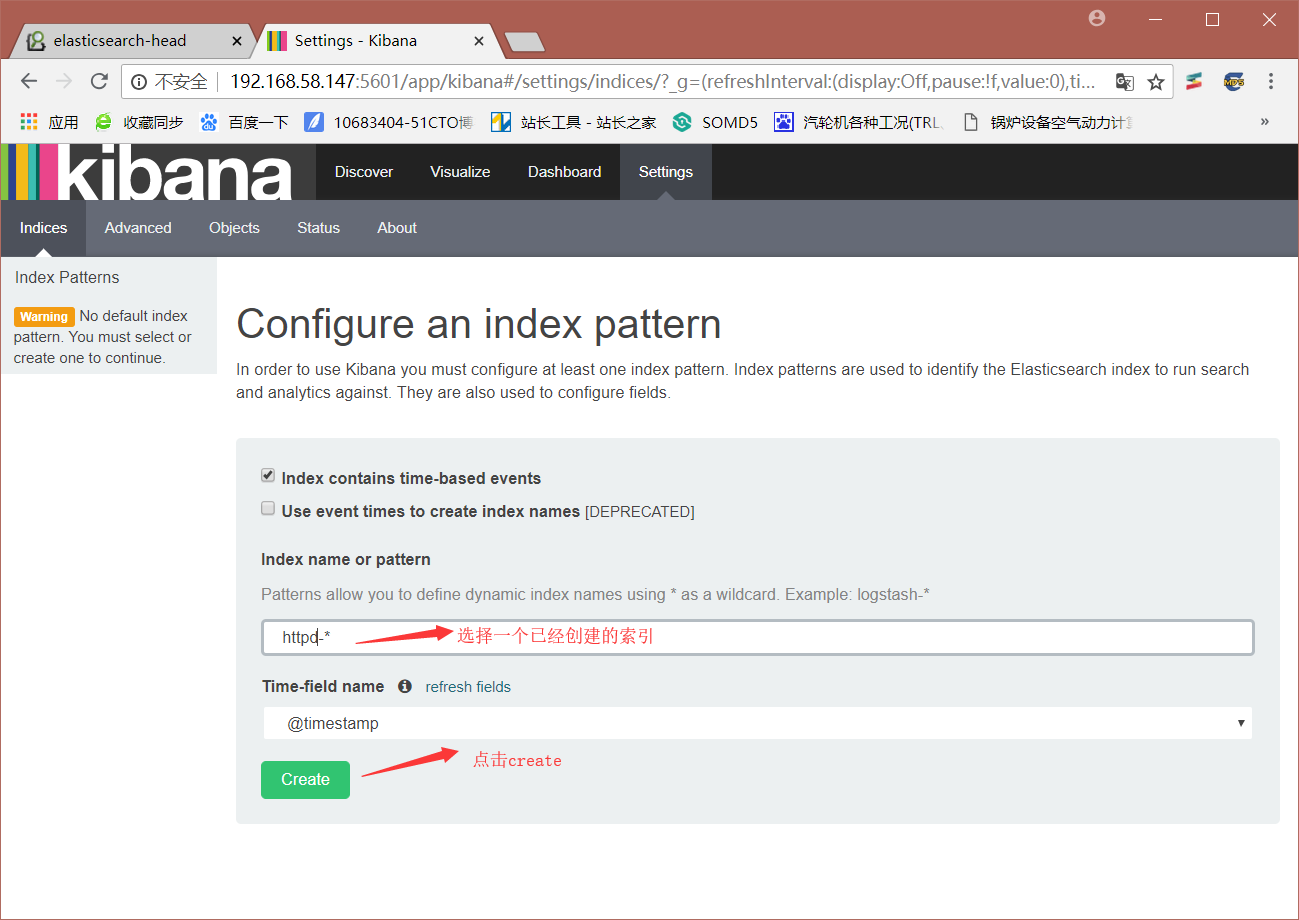Click the Time-field name info icon
This screenshot has height=920, width=1299.
coord(405,686)
